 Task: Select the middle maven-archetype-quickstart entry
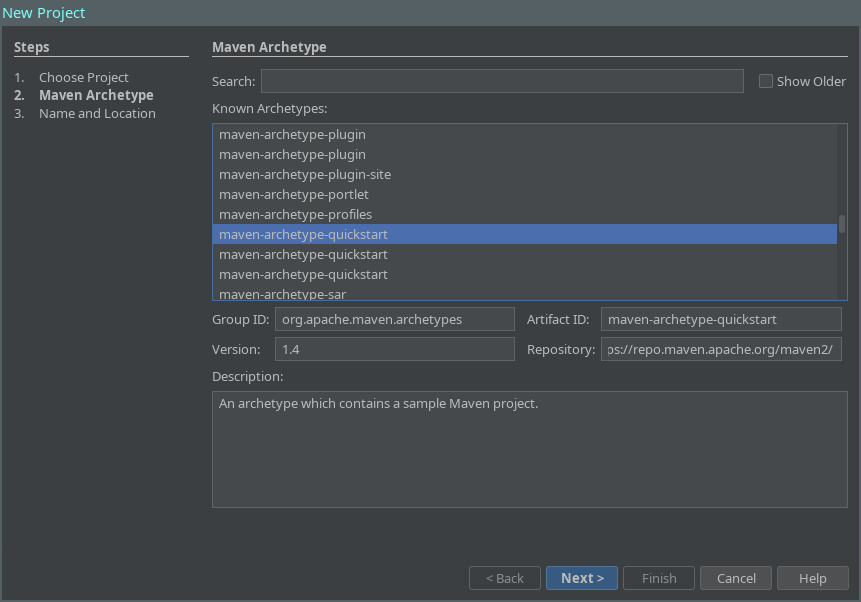point(303,254)
